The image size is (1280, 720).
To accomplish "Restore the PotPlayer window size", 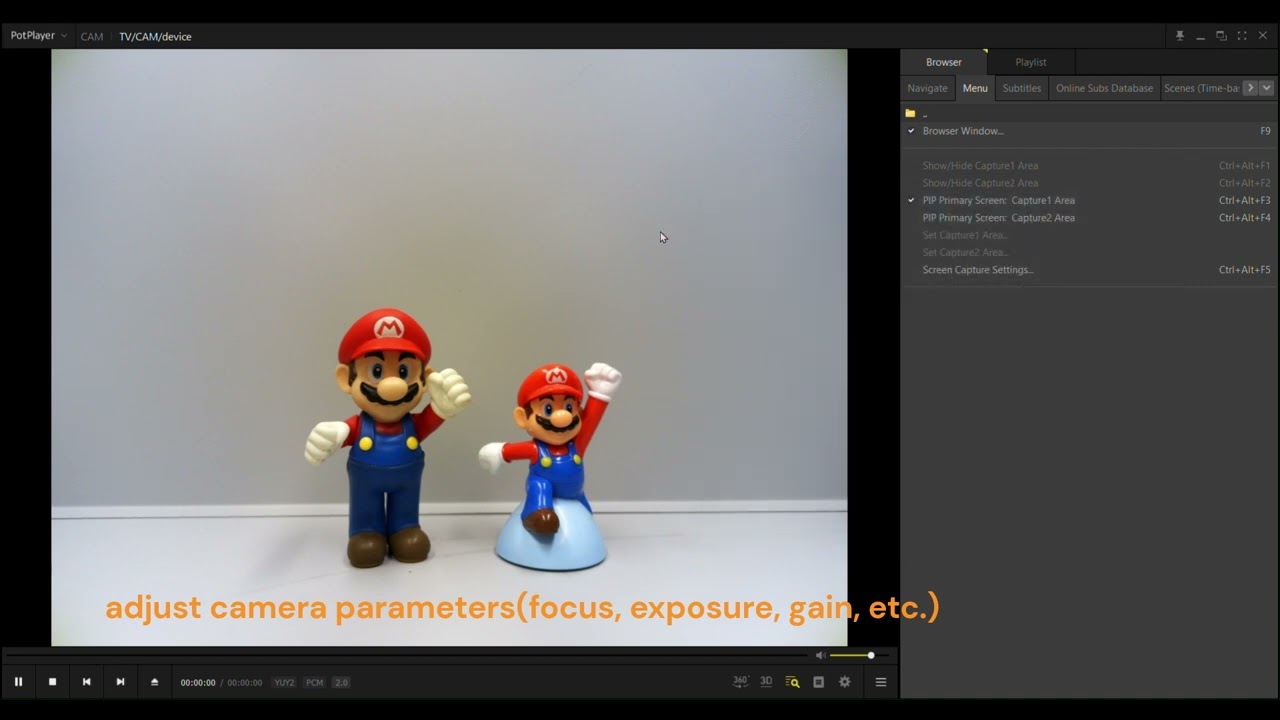I will pyautogui.click(x=1221, y=36).
